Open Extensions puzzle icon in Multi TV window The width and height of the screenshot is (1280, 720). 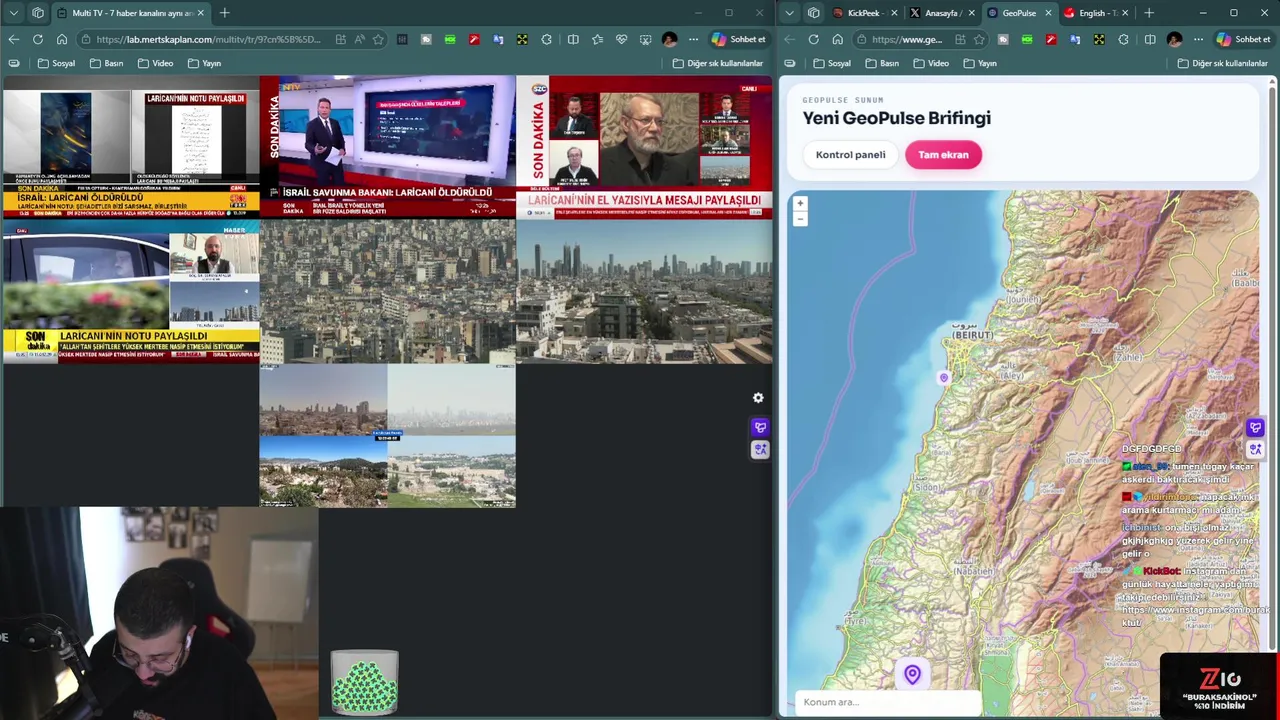(546, 39)
